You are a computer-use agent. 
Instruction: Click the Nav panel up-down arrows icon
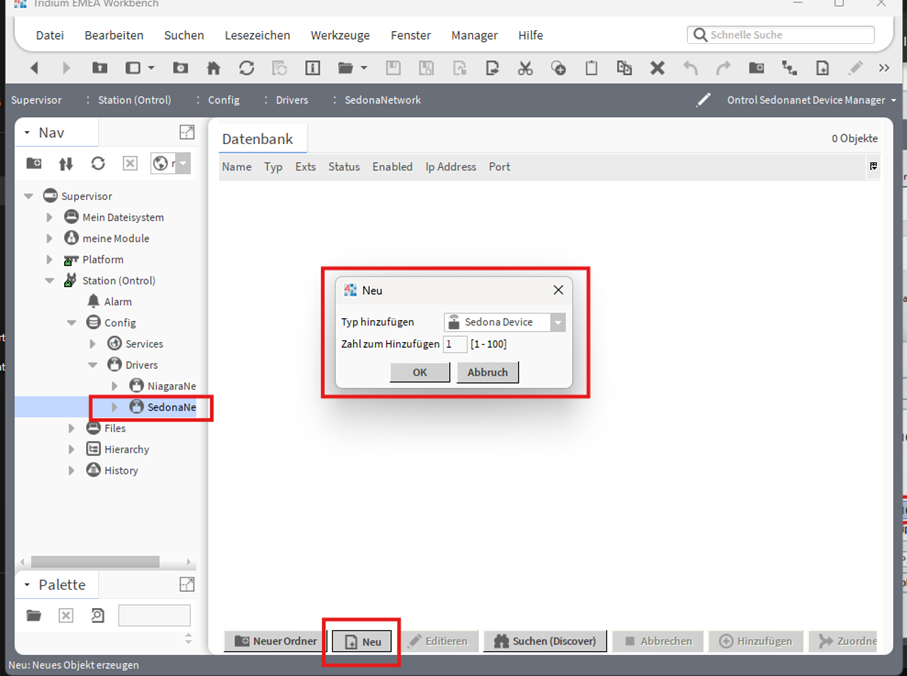[x=65, y=164]
